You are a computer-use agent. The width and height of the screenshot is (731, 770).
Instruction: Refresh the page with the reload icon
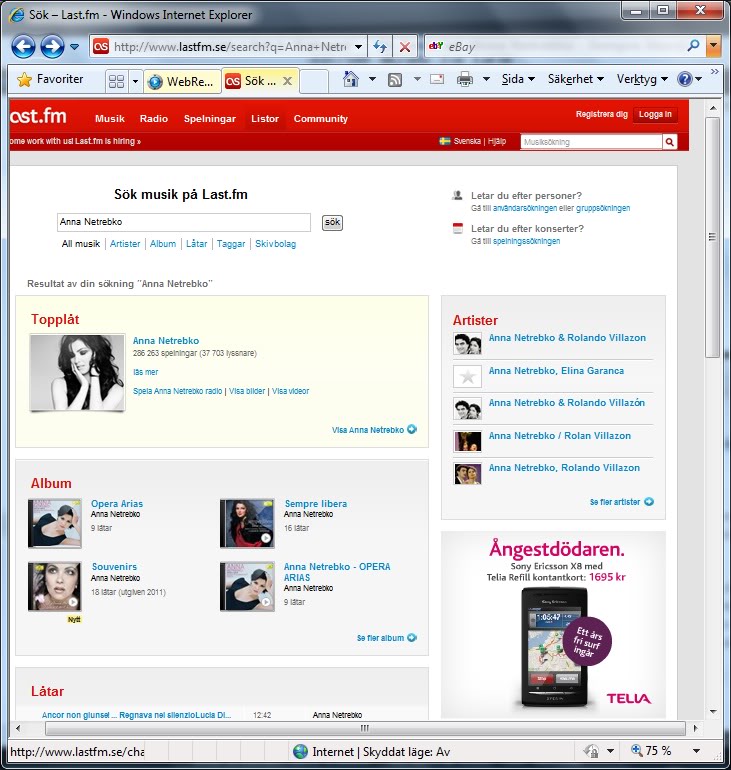click(x=380, y=47)
